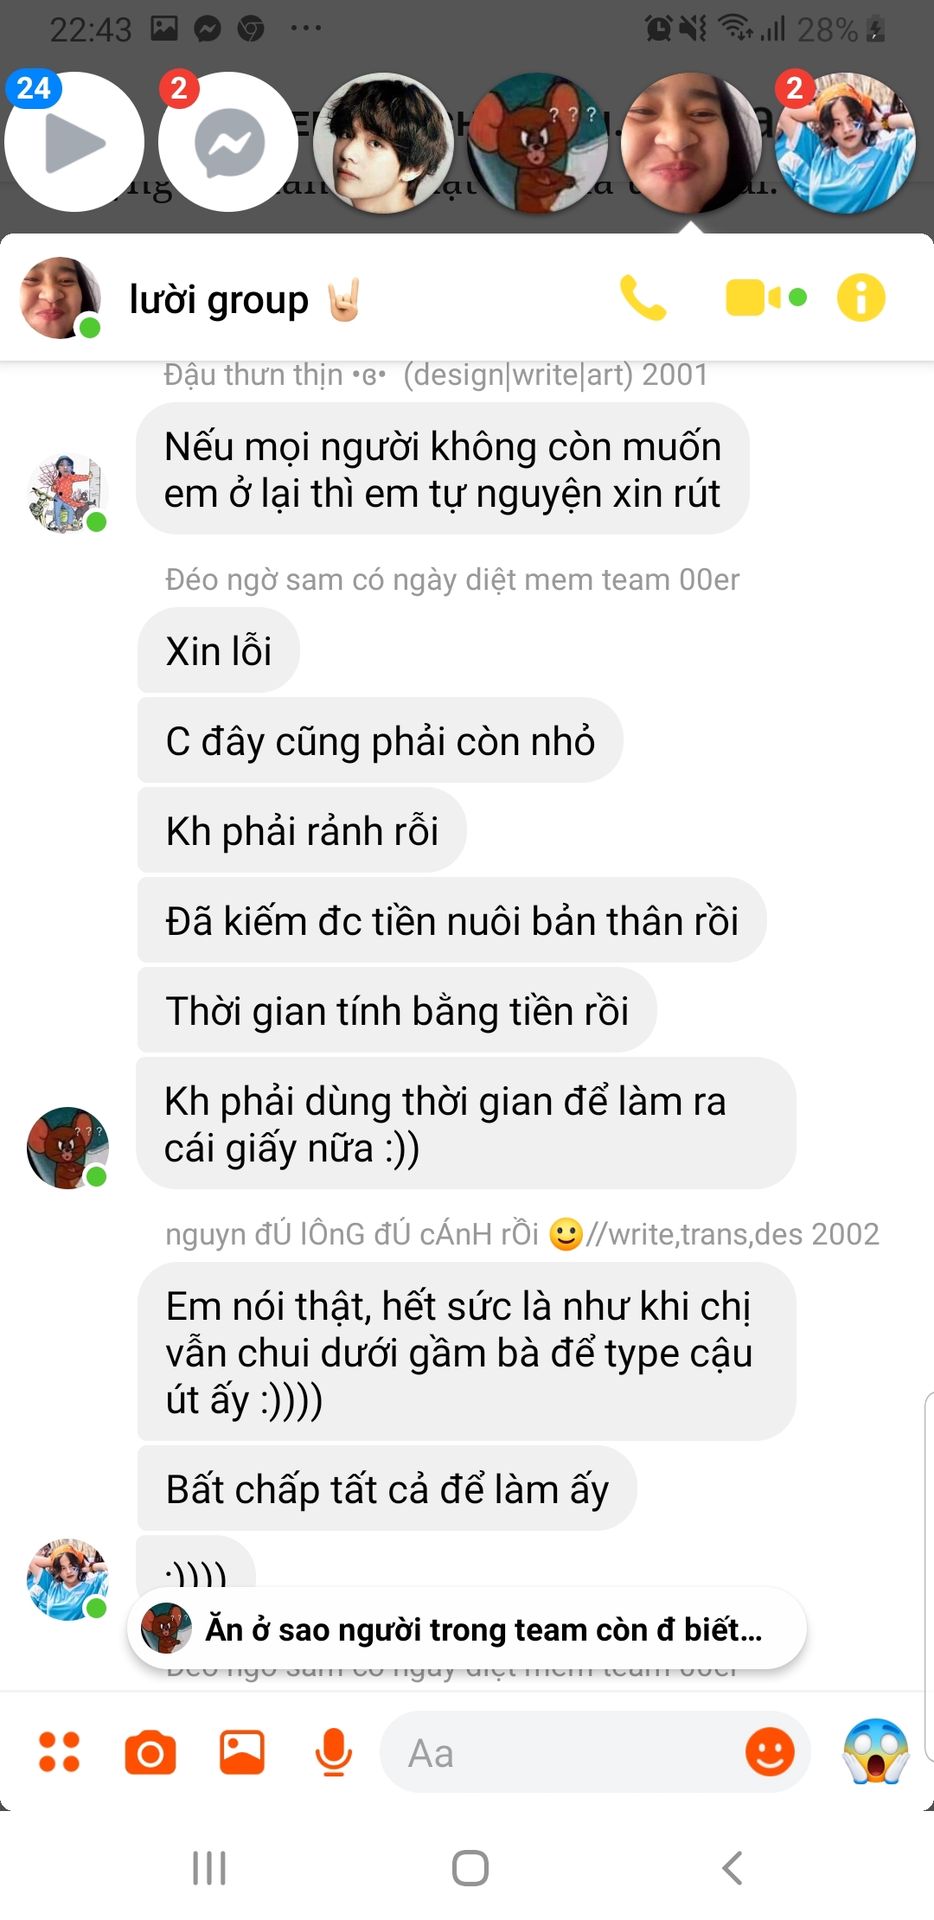Open the camera to take a photo
The width and height of the screenshot is (934, 1920).
pyautogui.click(x=150, y=1753)
